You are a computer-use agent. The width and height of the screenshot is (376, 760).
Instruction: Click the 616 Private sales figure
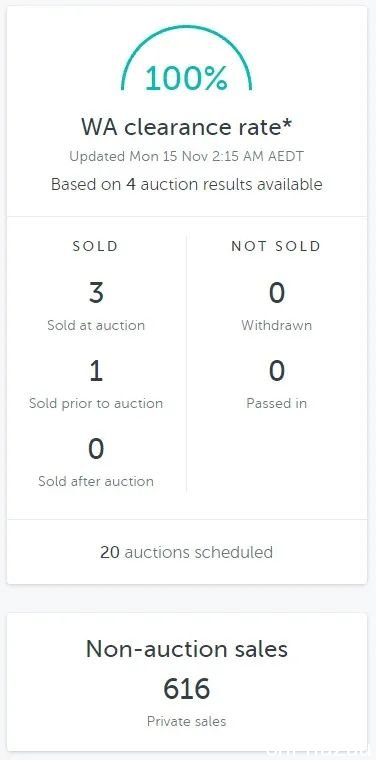187,689
